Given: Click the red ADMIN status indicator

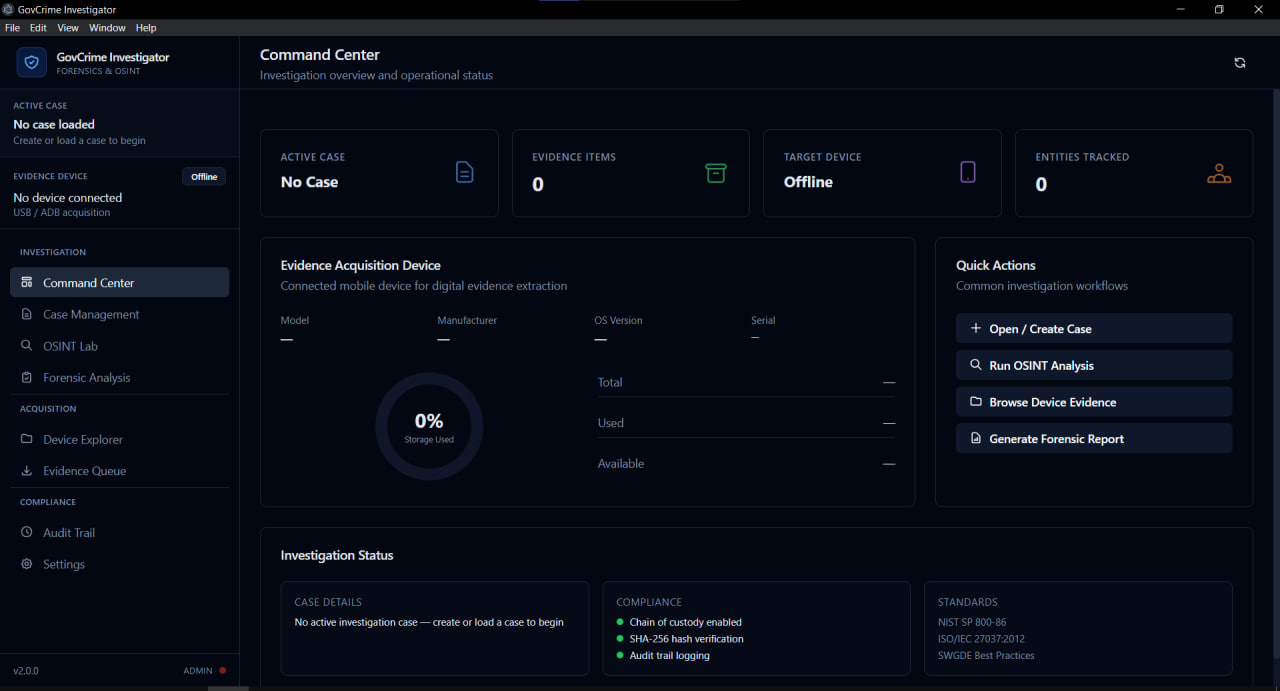Looking at the screenshot, I should click(222, 671).
